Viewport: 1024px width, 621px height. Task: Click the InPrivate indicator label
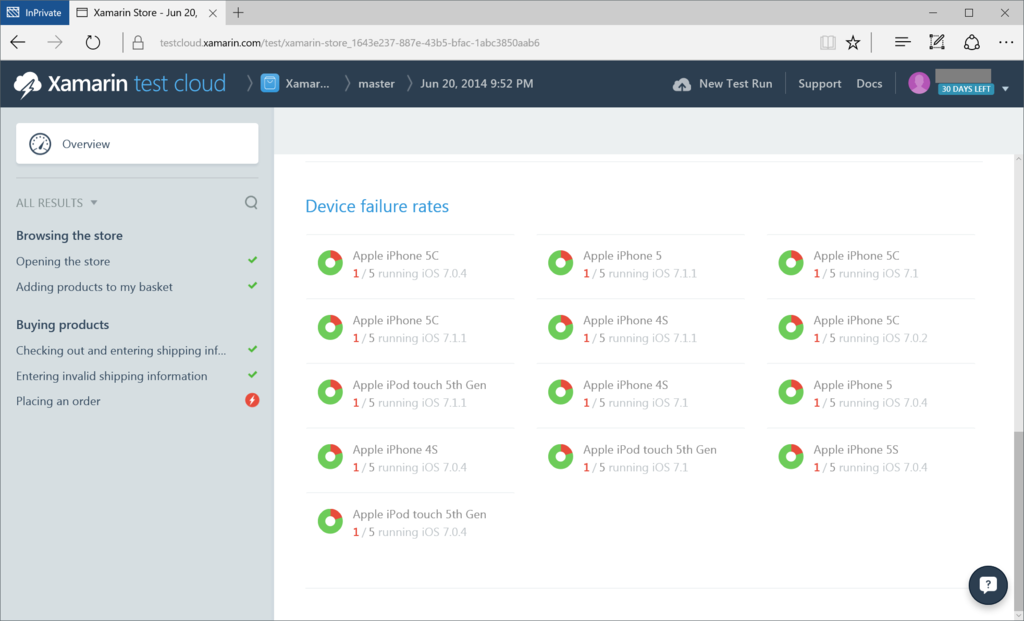(35, 12)
